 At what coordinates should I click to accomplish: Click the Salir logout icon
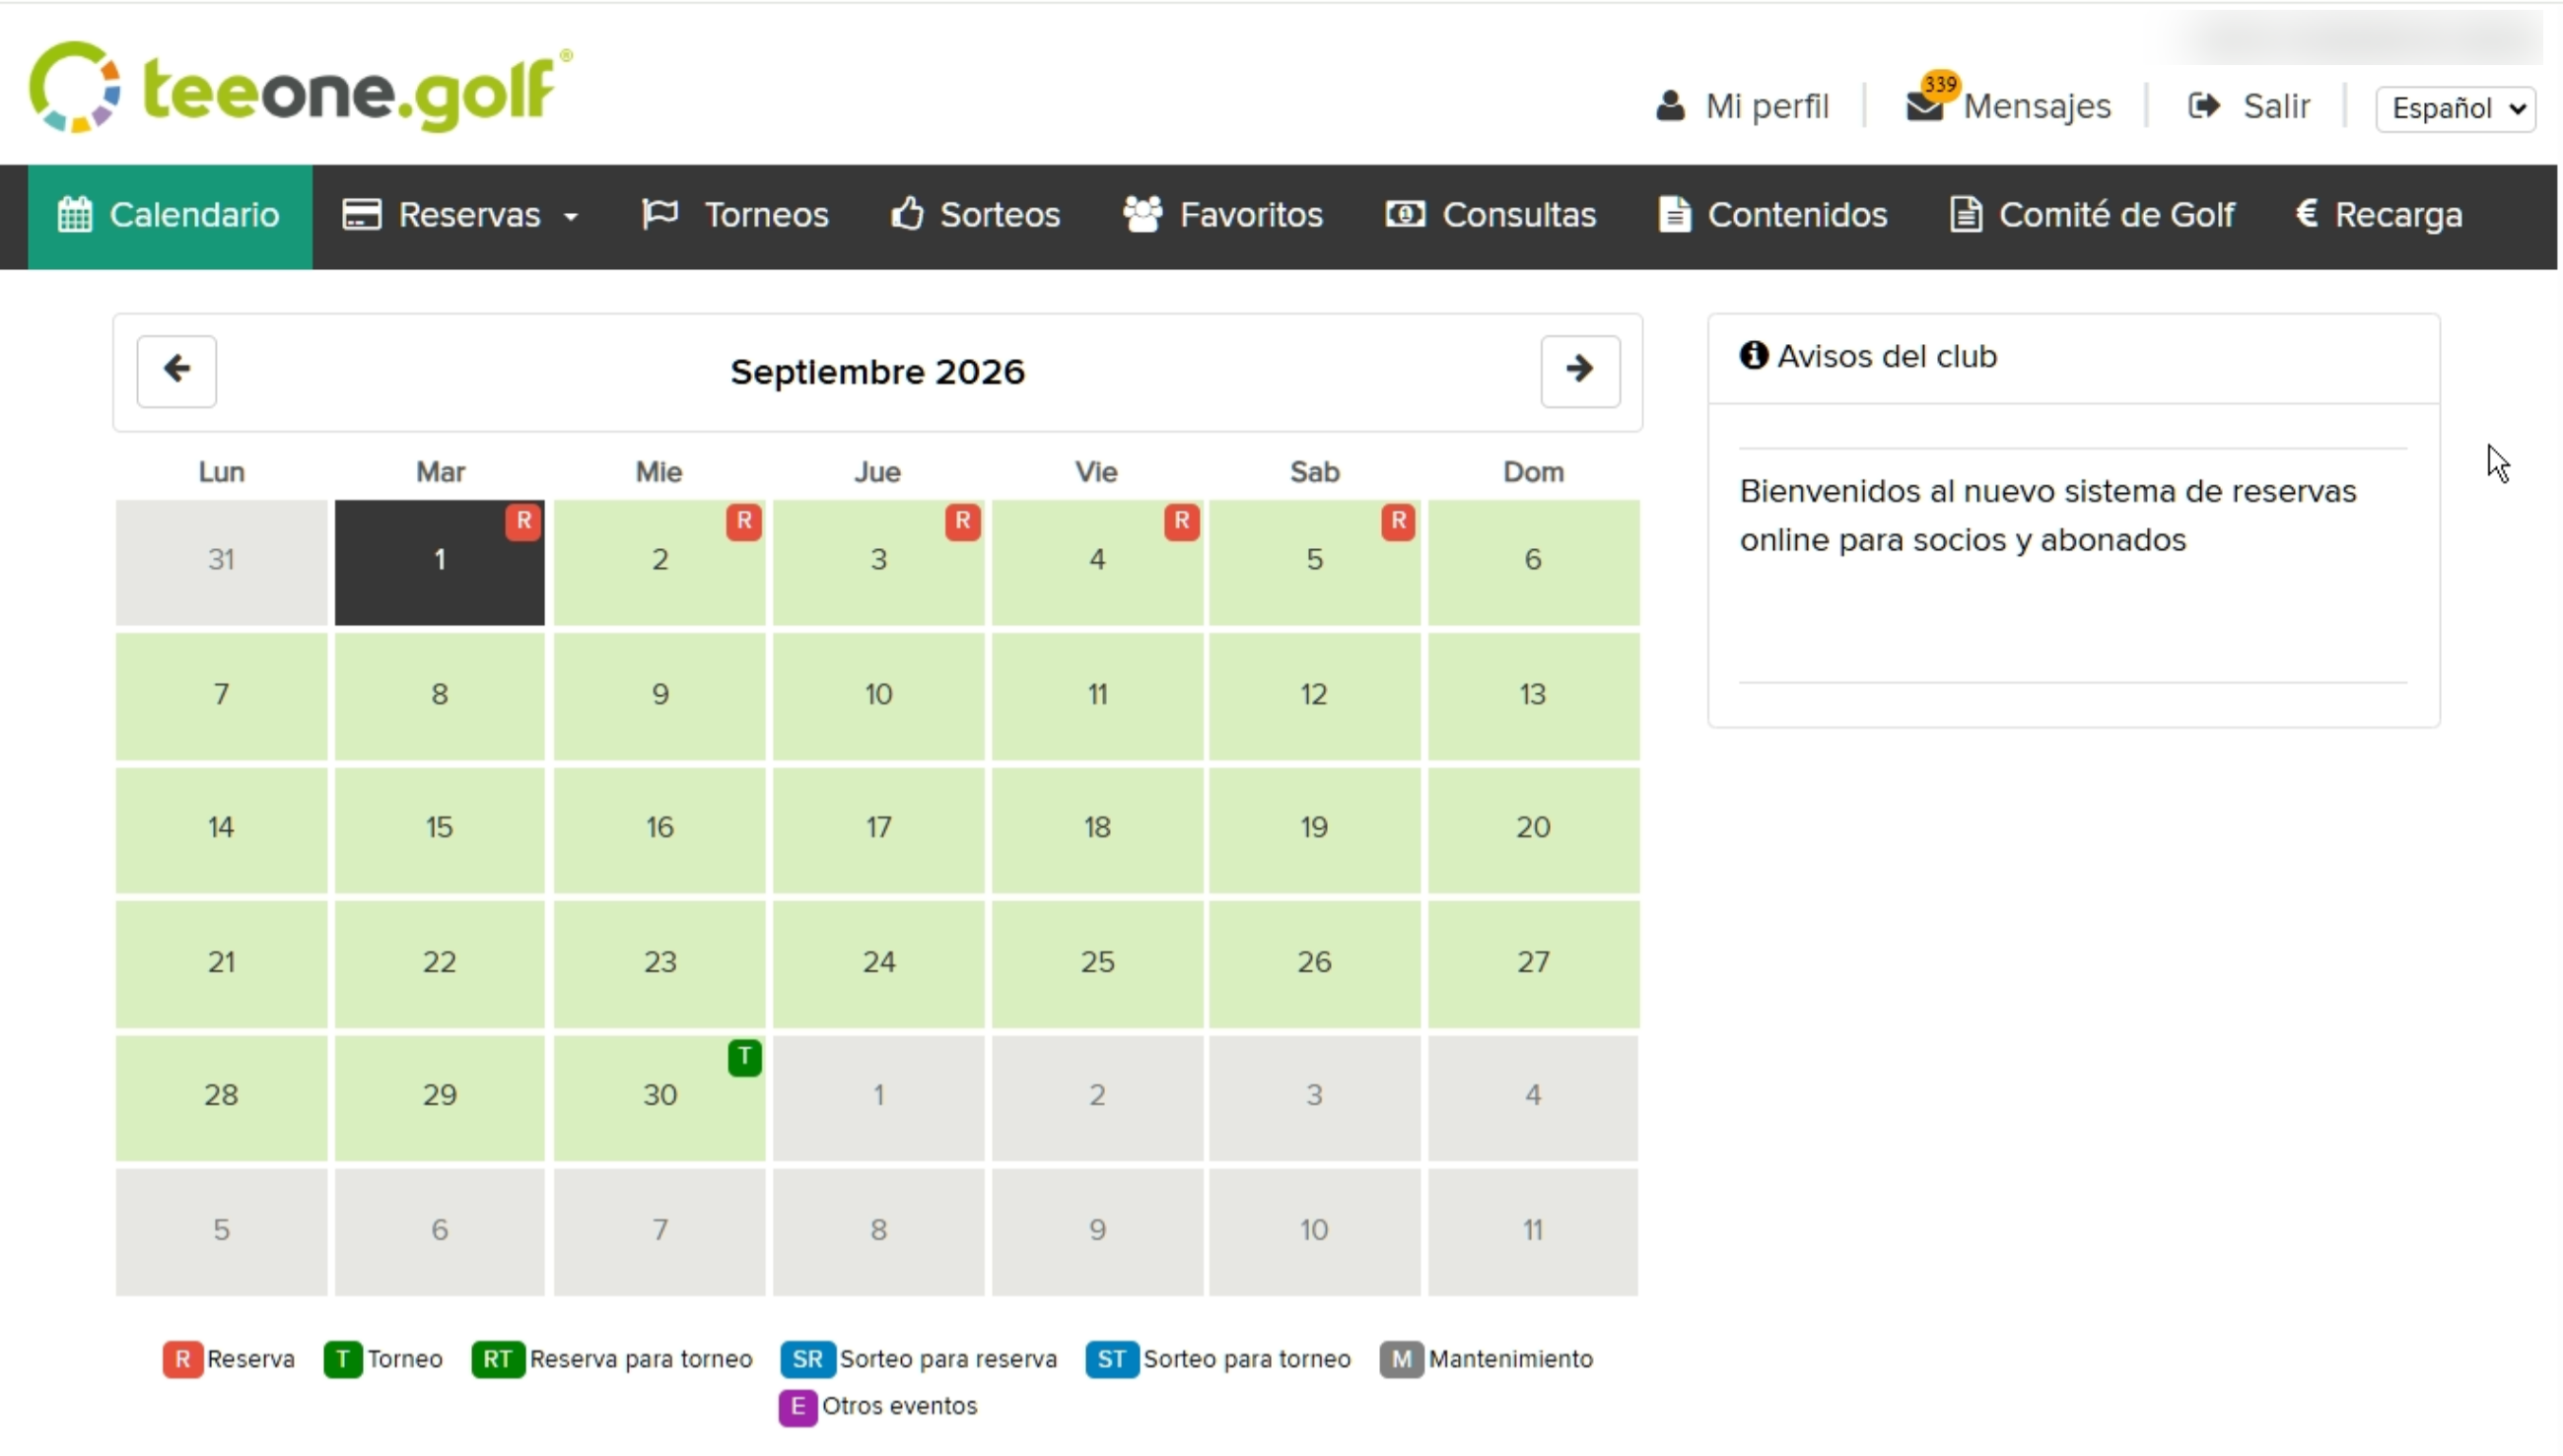click(2204, 105)
